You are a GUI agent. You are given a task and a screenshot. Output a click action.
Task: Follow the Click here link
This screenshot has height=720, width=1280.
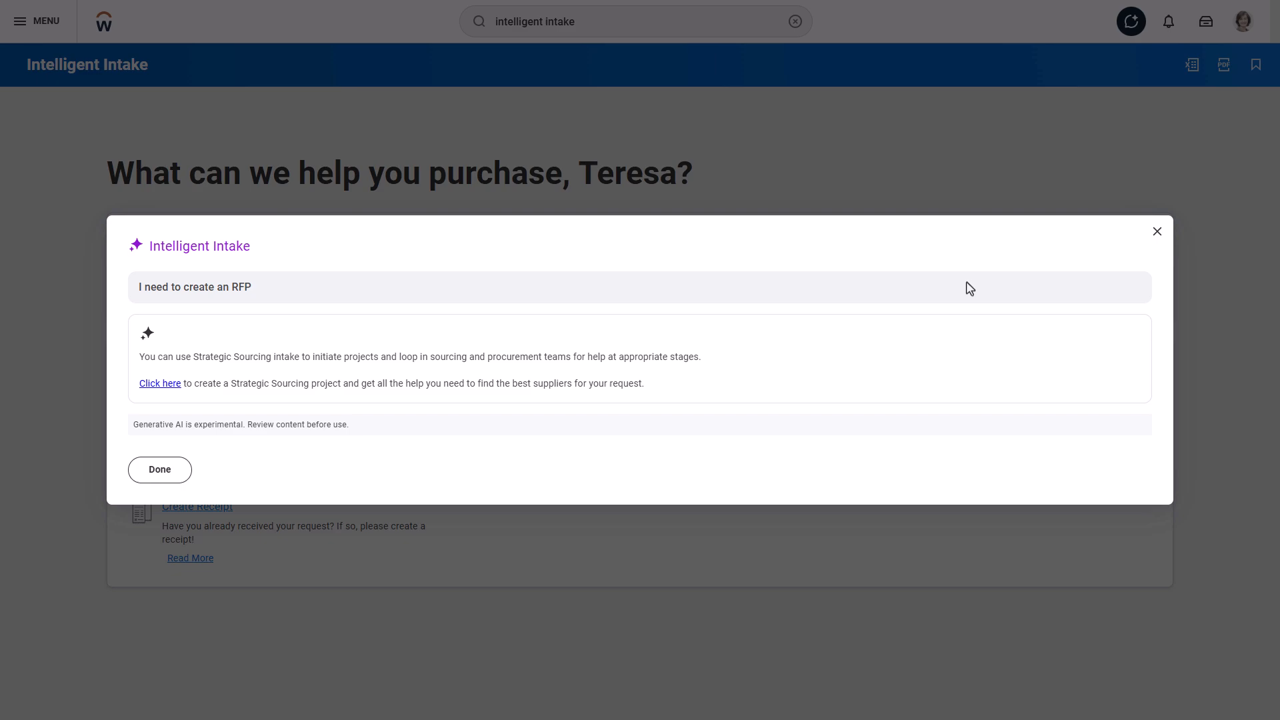tap(160, 383)
